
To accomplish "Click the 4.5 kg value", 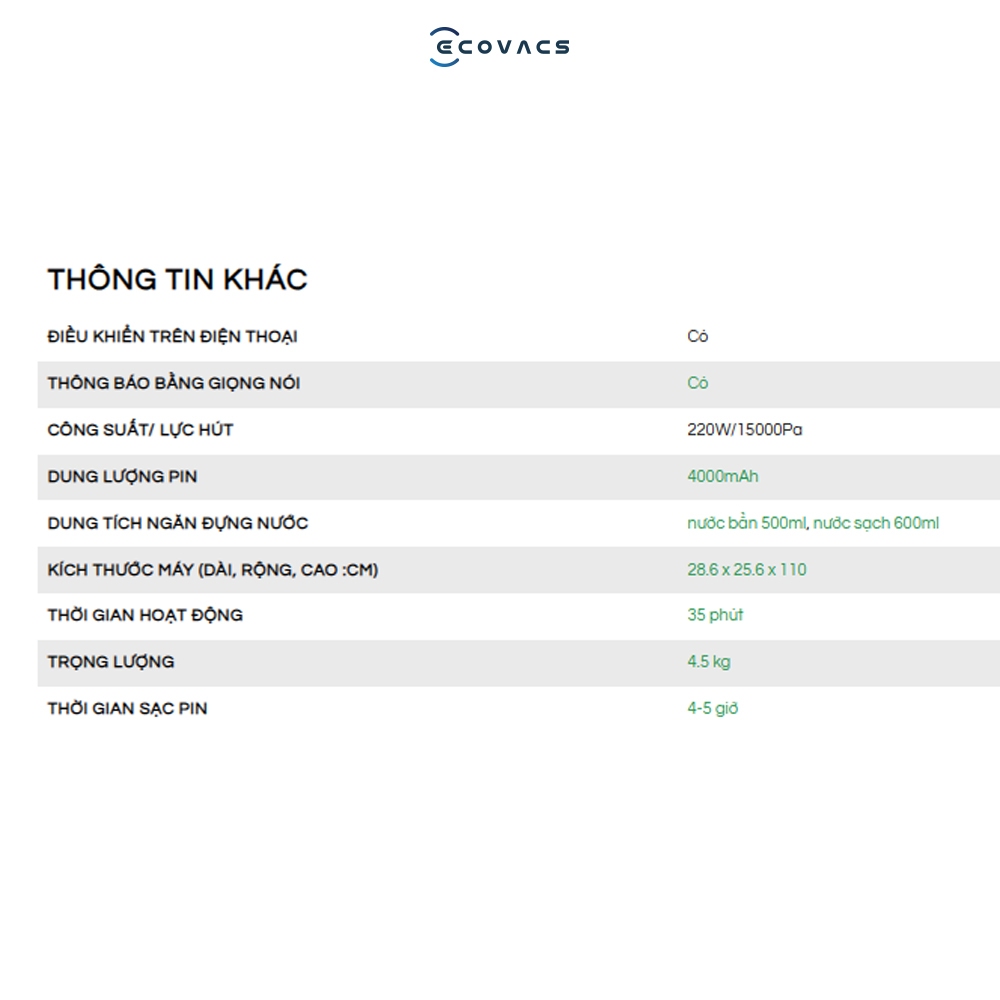I will (x=709, y=661).
